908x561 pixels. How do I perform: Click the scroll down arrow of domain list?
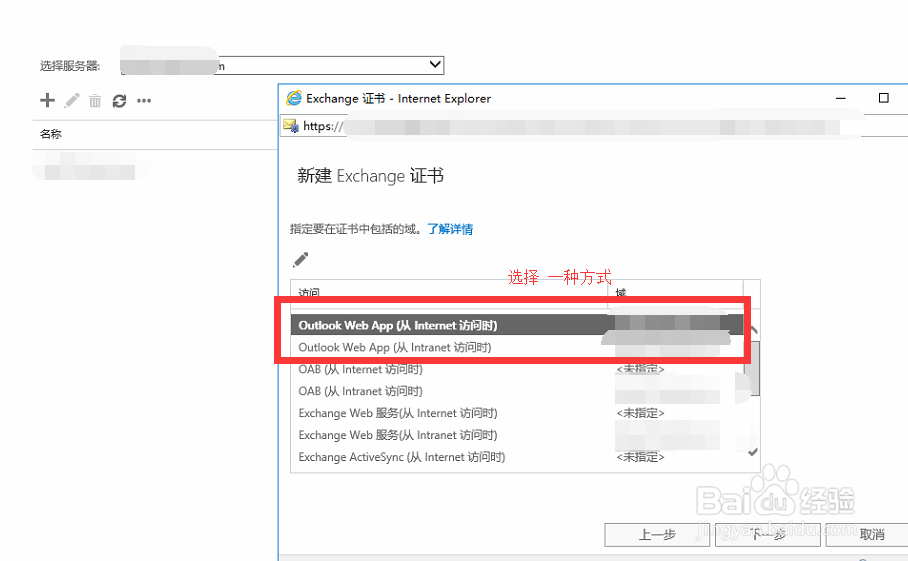coord(752,452)
